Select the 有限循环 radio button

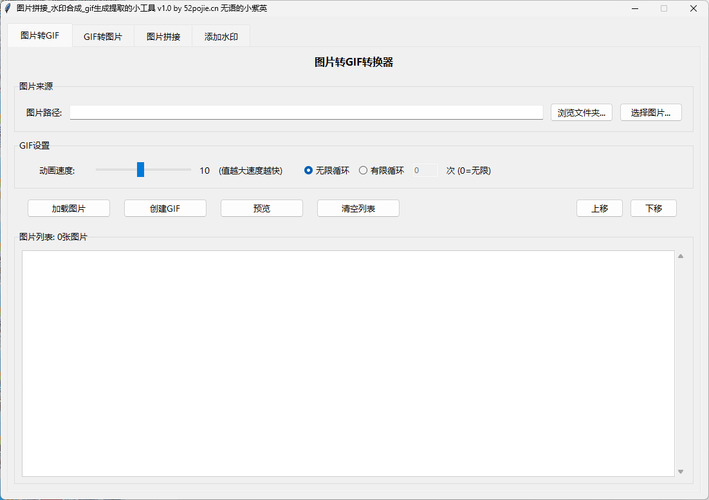(364, 170)
